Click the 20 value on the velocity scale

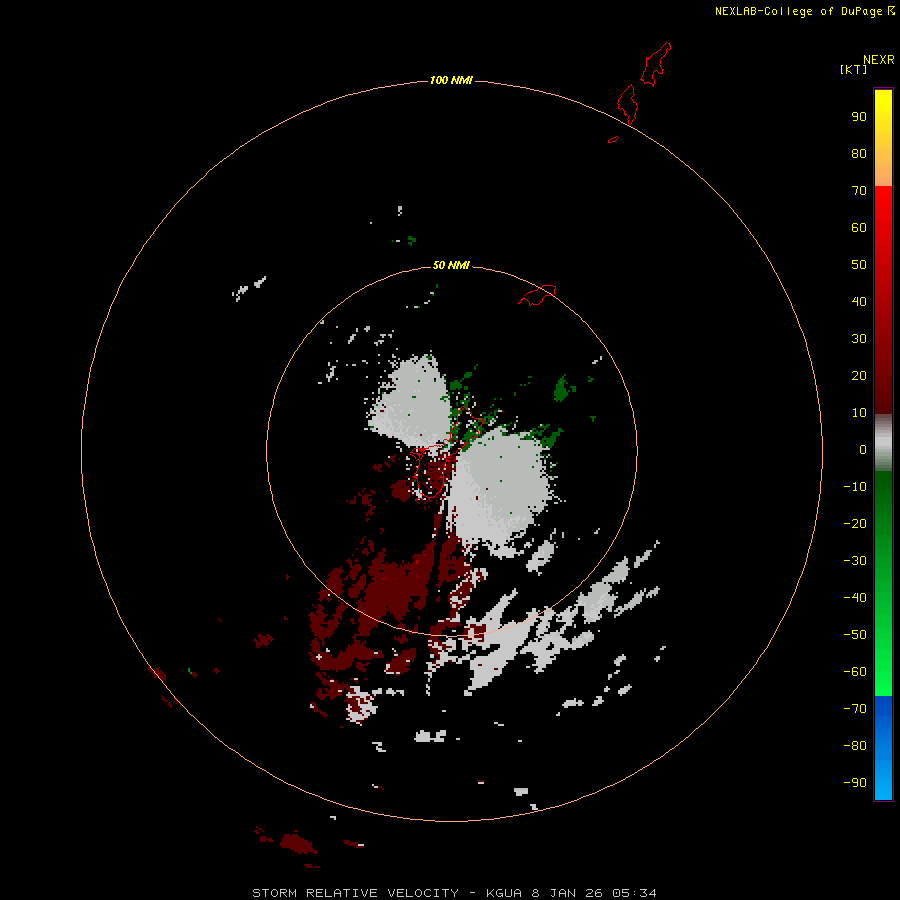point(859,375)
